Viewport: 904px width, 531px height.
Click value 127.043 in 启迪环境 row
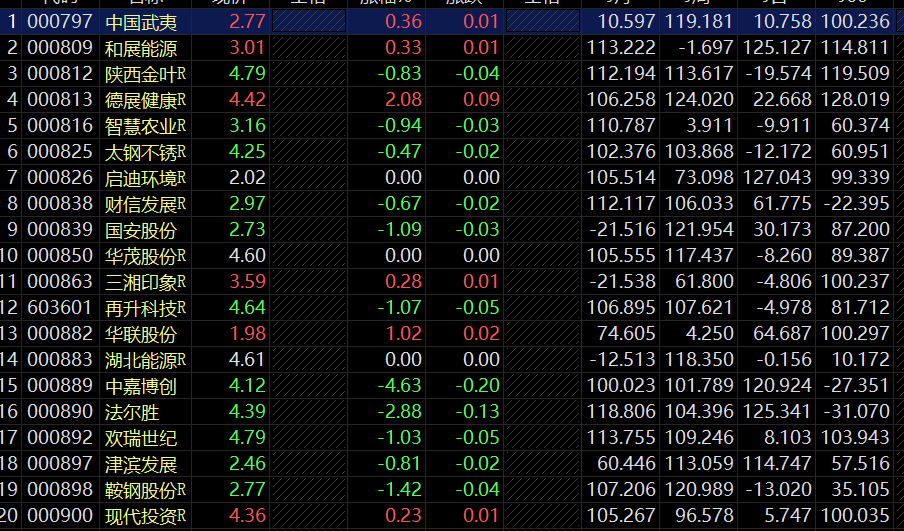(777, 178)
